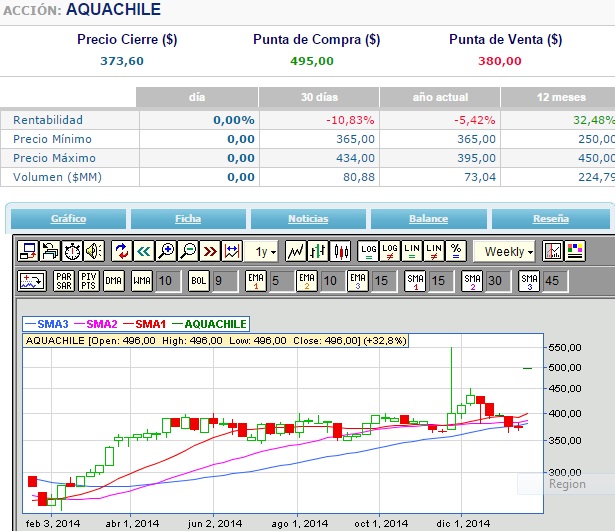Open the Noticias tab
The image size is (615, 531).
click(x=308, y=218)
